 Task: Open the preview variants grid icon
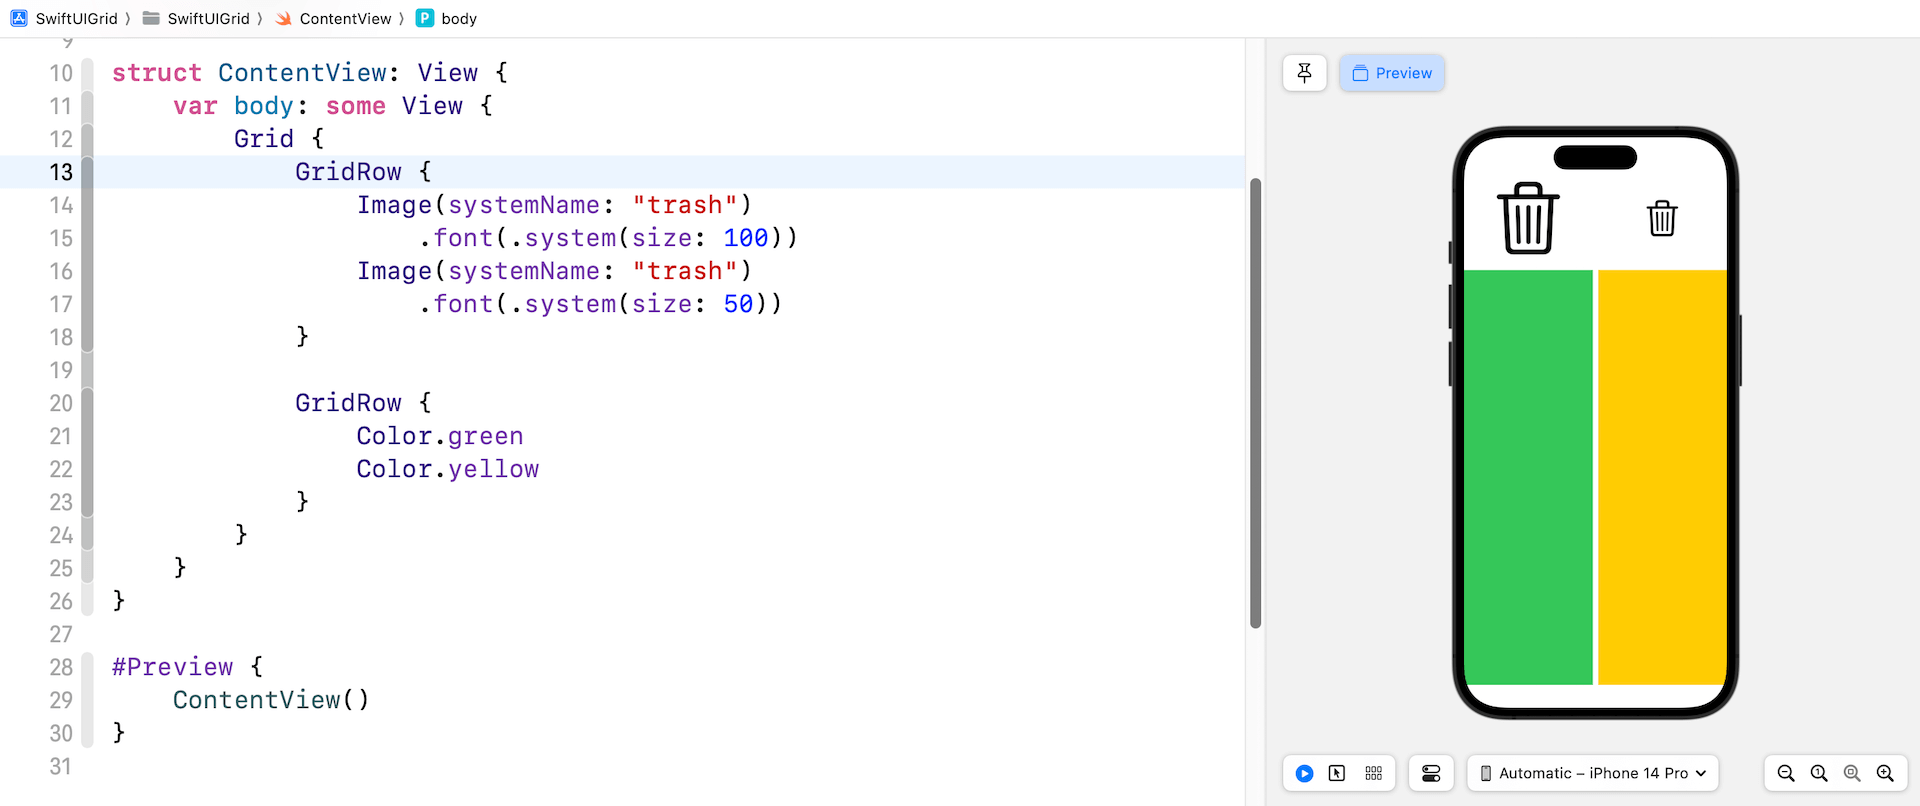pos(1374,773)
